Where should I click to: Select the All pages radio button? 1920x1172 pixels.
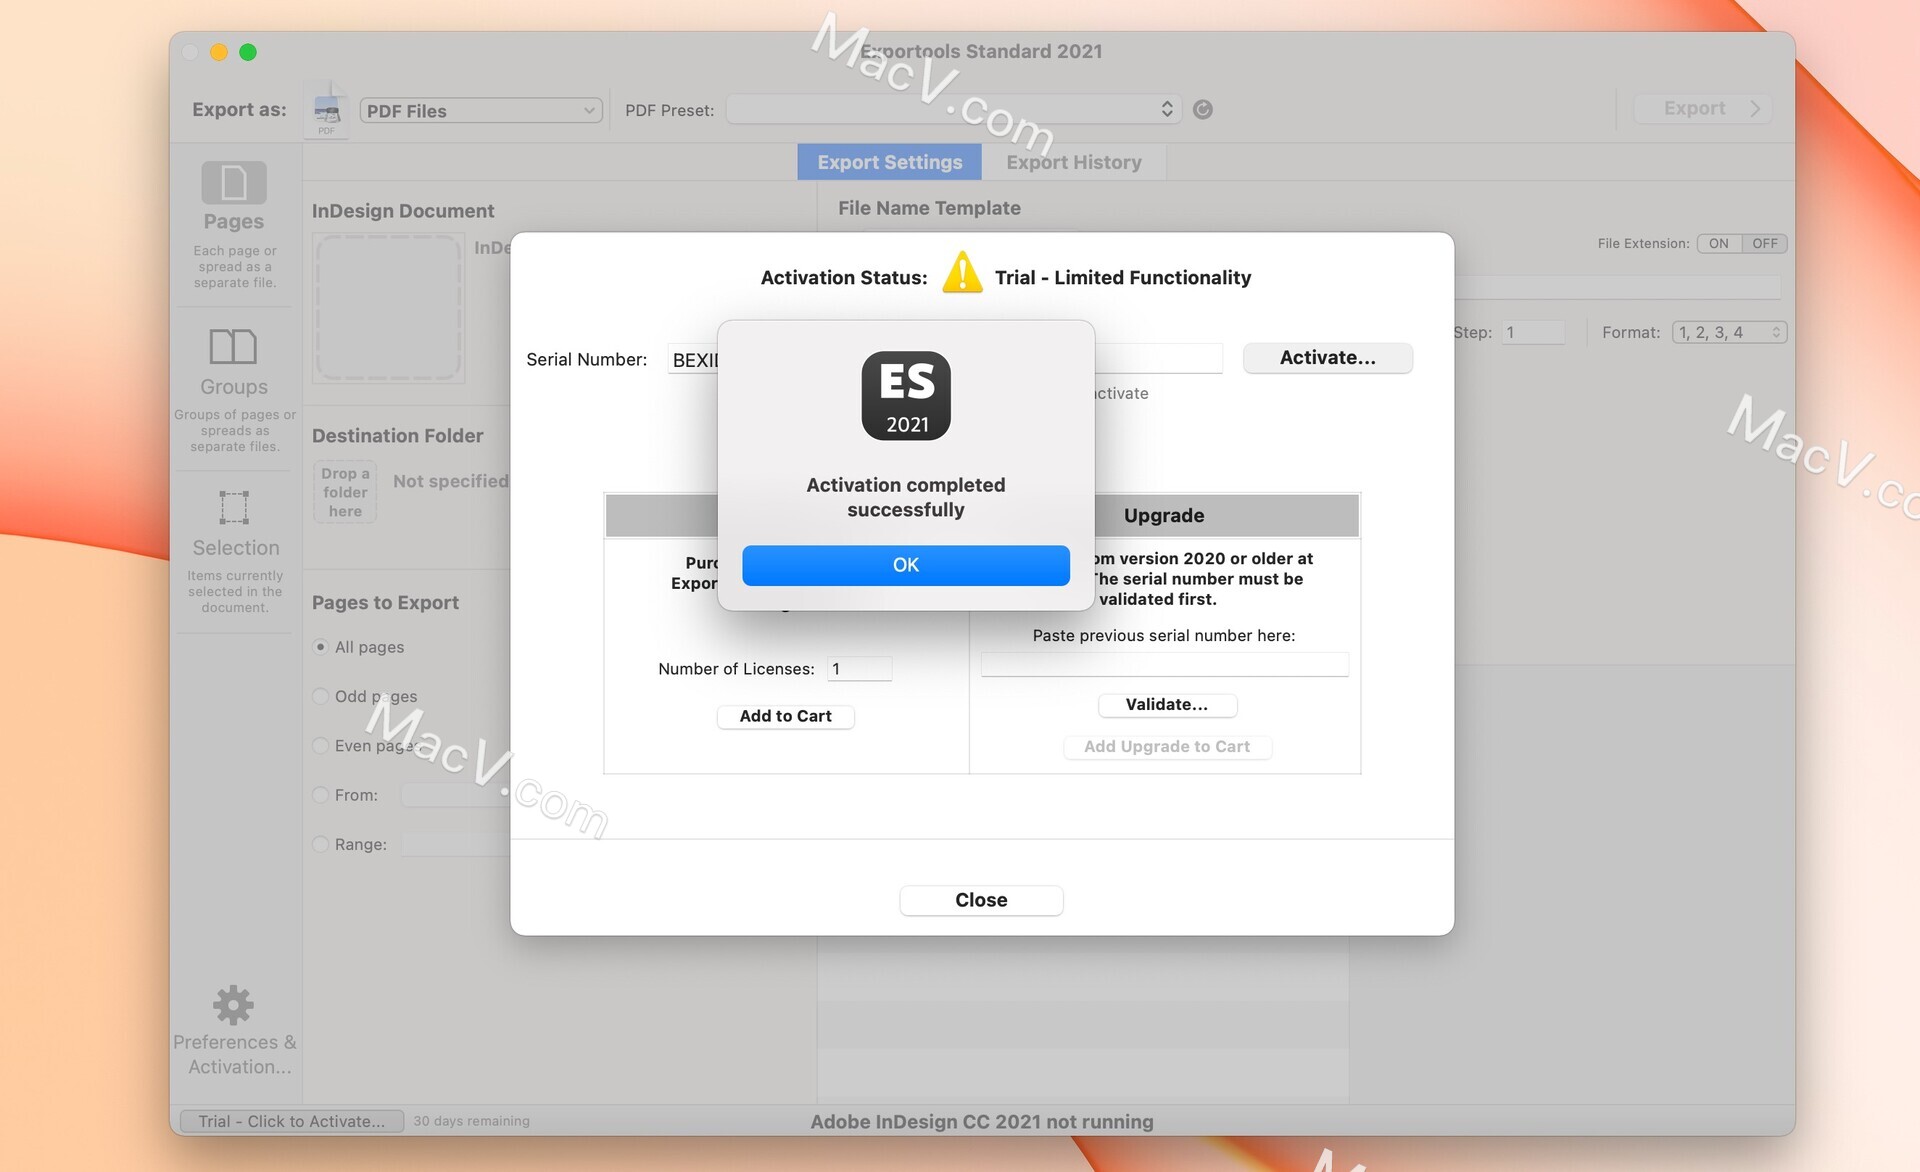pyautogui.click(x=320, y=647)
